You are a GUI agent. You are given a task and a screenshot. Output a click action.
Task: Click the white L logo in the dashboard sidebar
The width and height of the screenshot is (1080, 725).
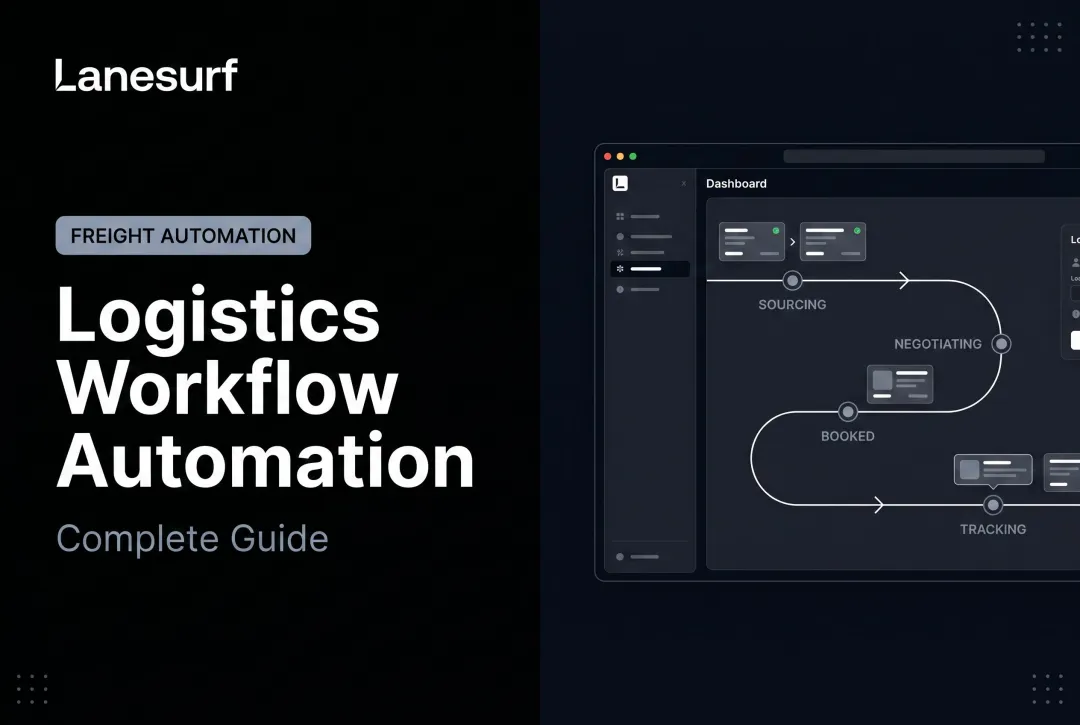click(x=620, y=183)
